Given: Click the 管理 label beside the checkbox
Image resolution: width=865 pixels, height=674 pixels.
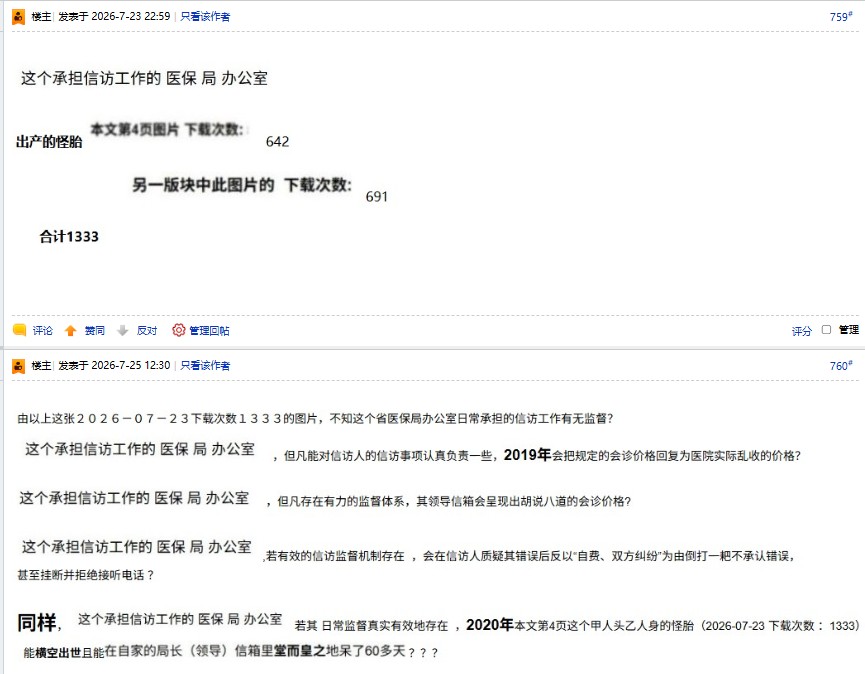Looking at the screenshot, I should (849, 330).
